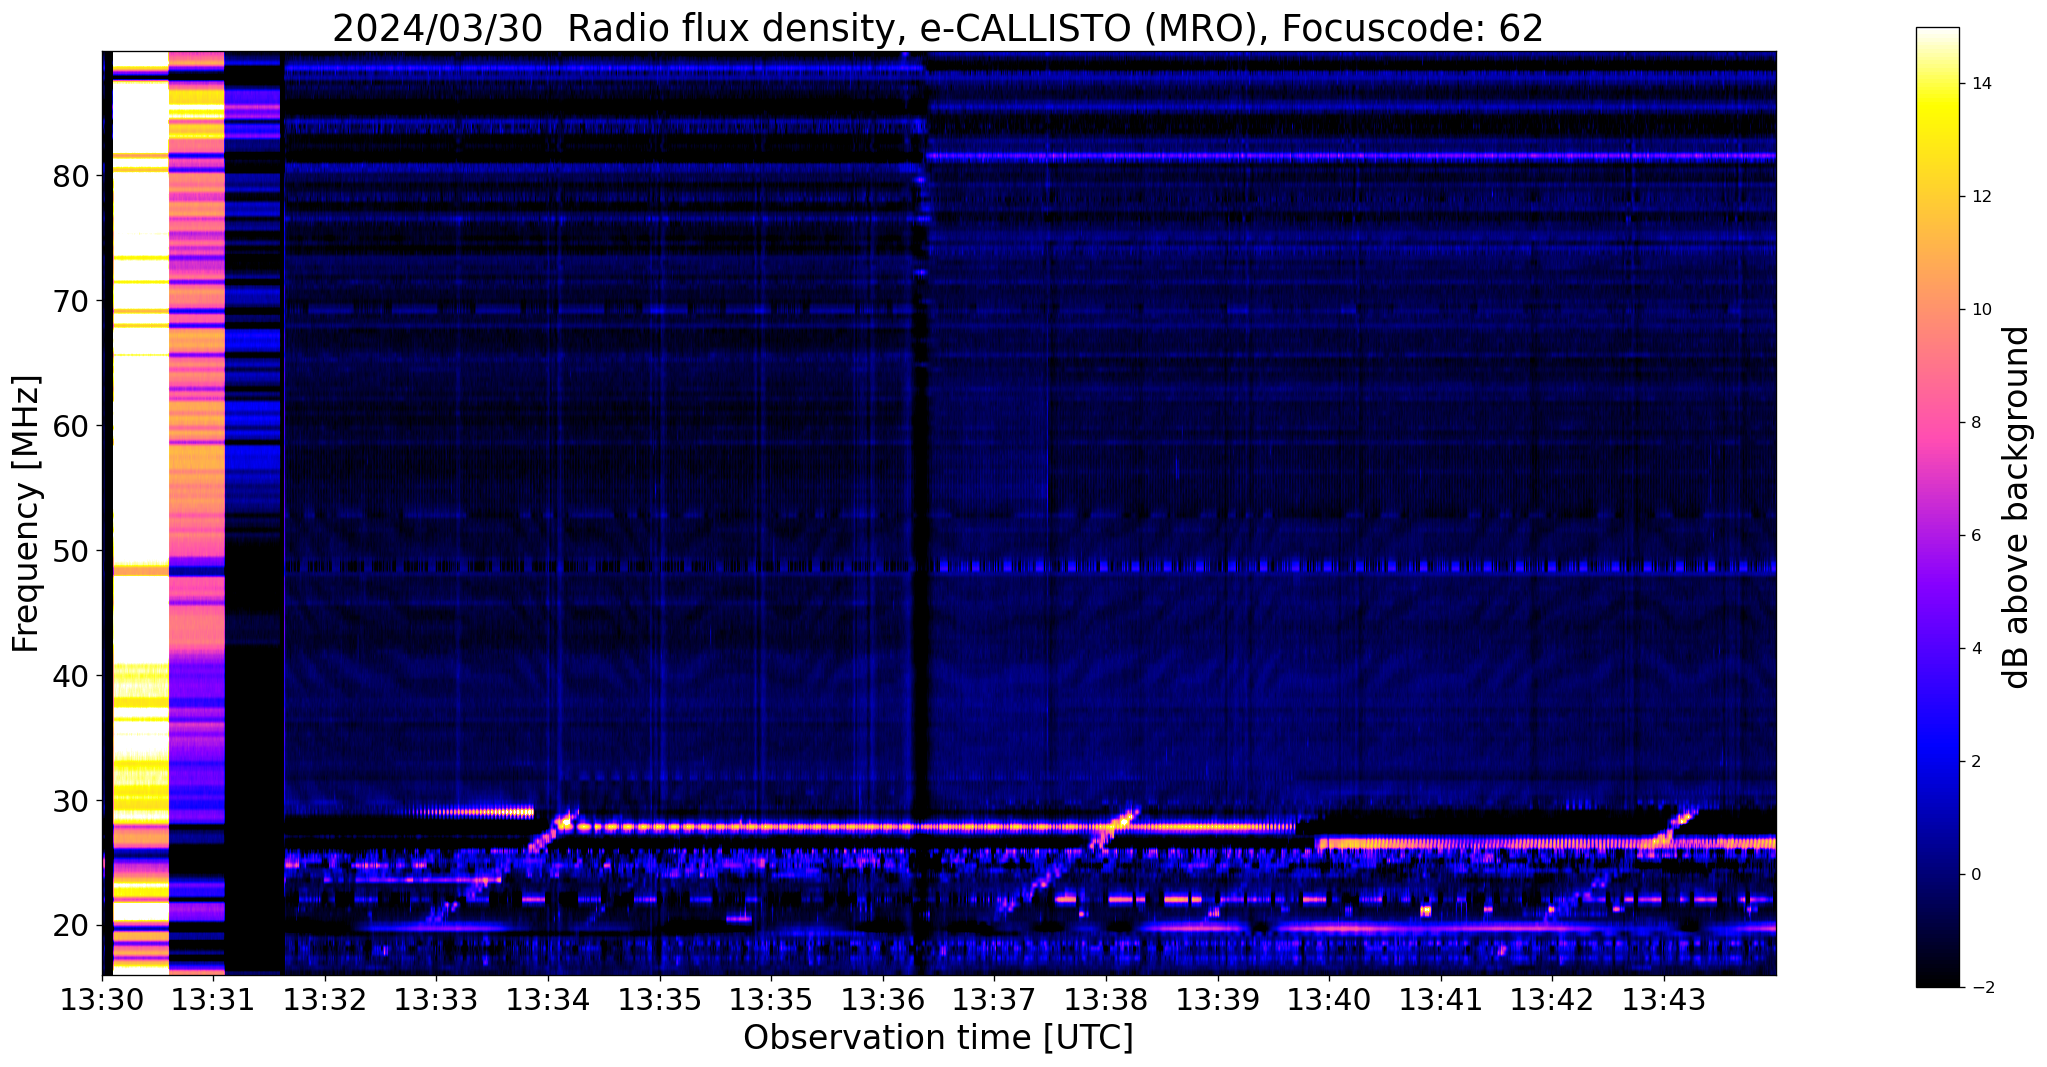Click the 20 MHz frequency axis tick
This screenshot has width=2047, height=1067.
(x=70, y=926)
